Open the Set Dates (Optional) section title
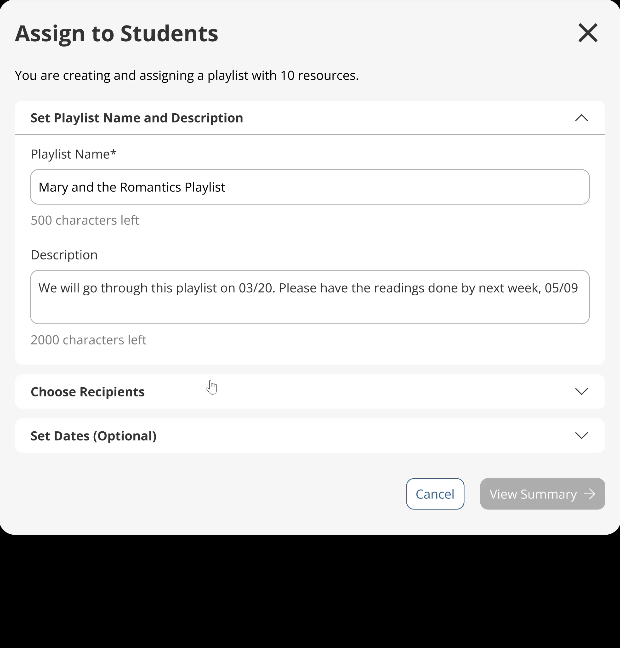620x648 pixels. click(x=93, y=436)
